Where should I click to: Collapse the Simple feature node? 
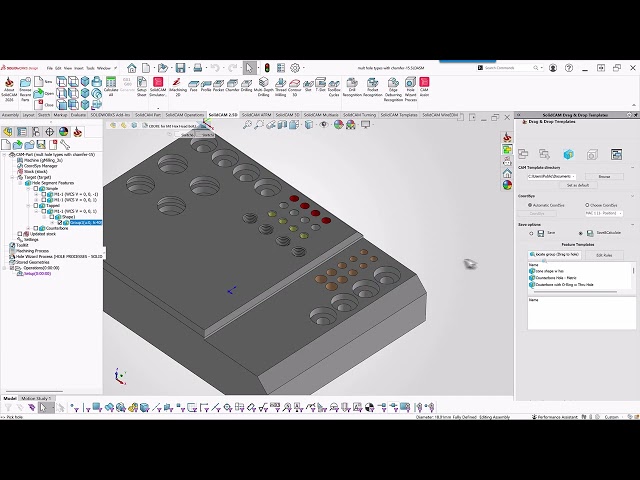[29, 189]
